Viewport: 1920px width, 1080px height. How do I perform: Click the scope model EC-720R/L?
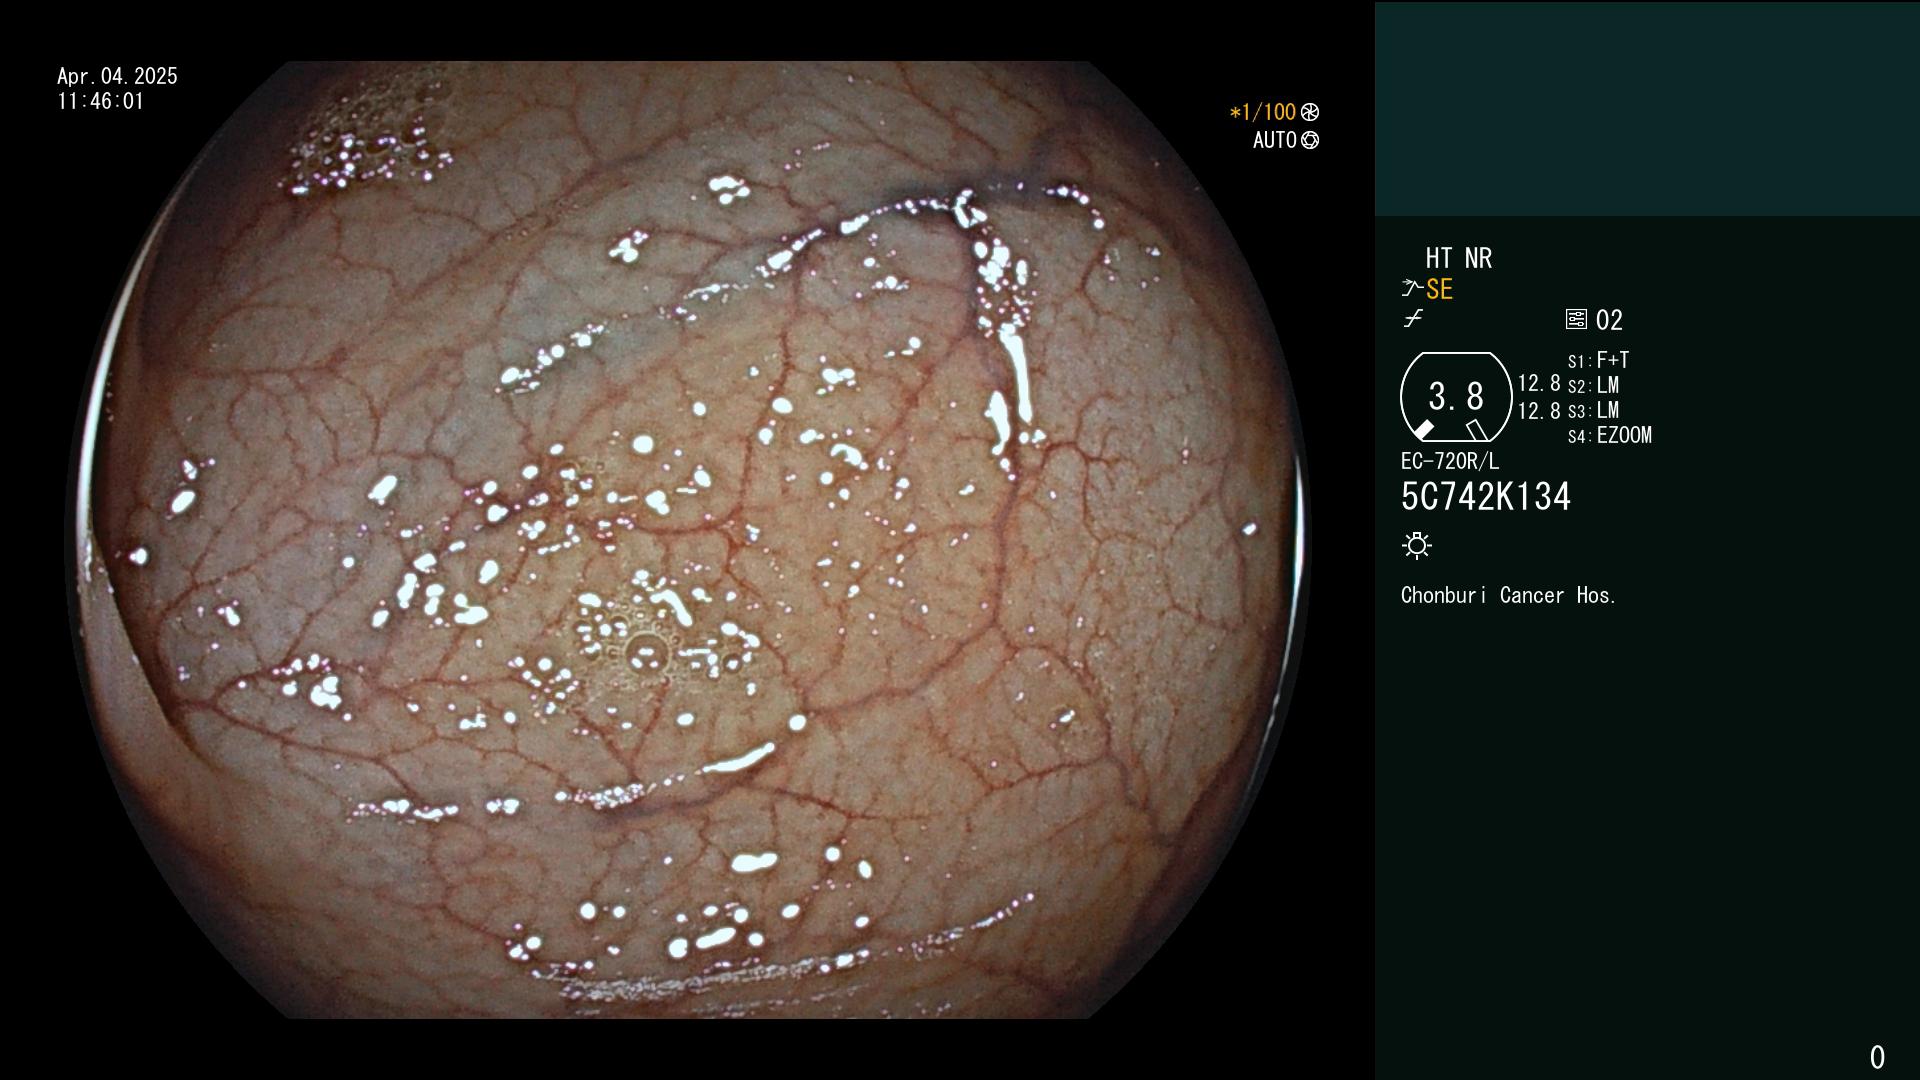(1450, 461)
